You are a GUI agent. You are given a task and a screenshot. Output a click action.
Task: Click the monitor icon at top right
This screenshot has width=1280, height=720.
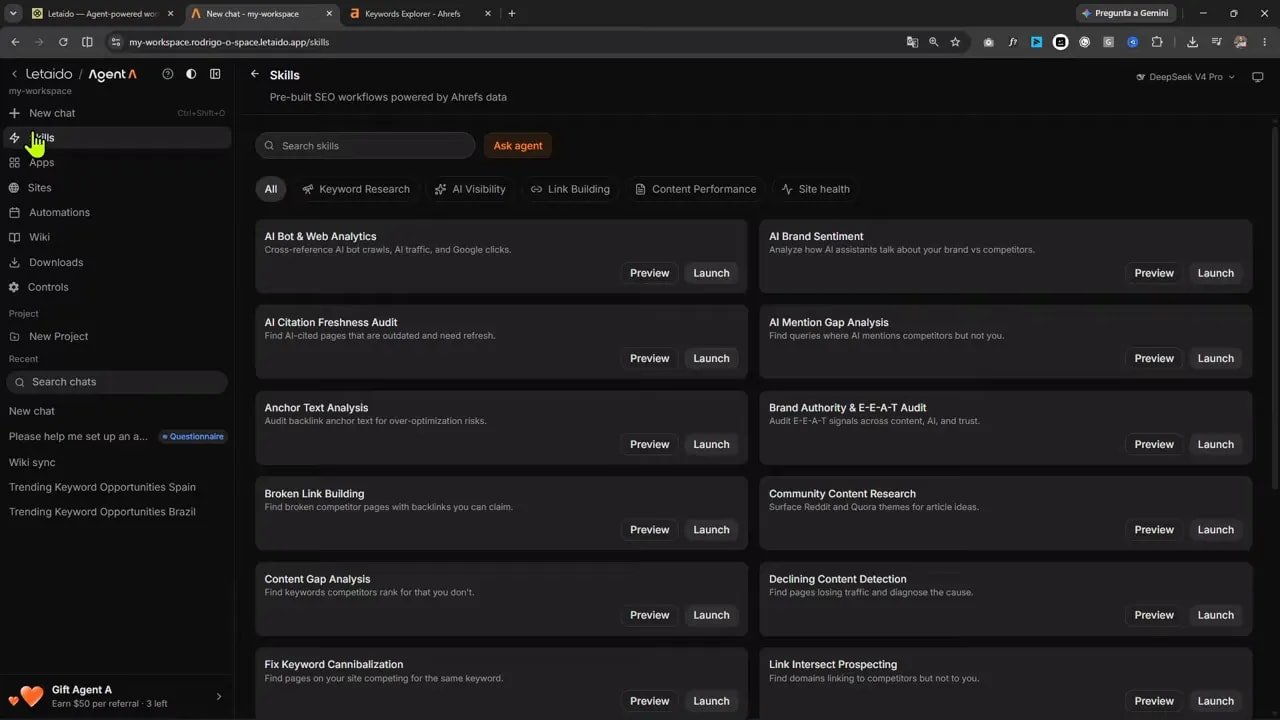tap(1258, 77)
